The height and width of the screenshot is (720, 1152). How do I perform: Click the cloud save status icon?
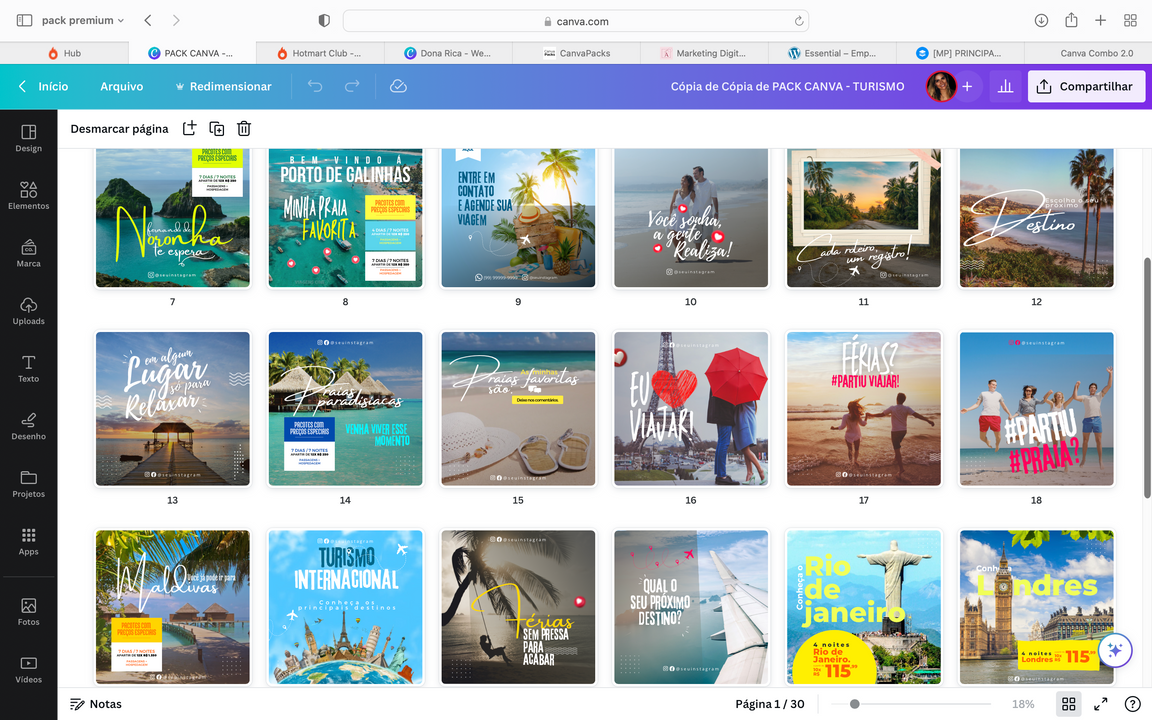[x=398, y=87]
